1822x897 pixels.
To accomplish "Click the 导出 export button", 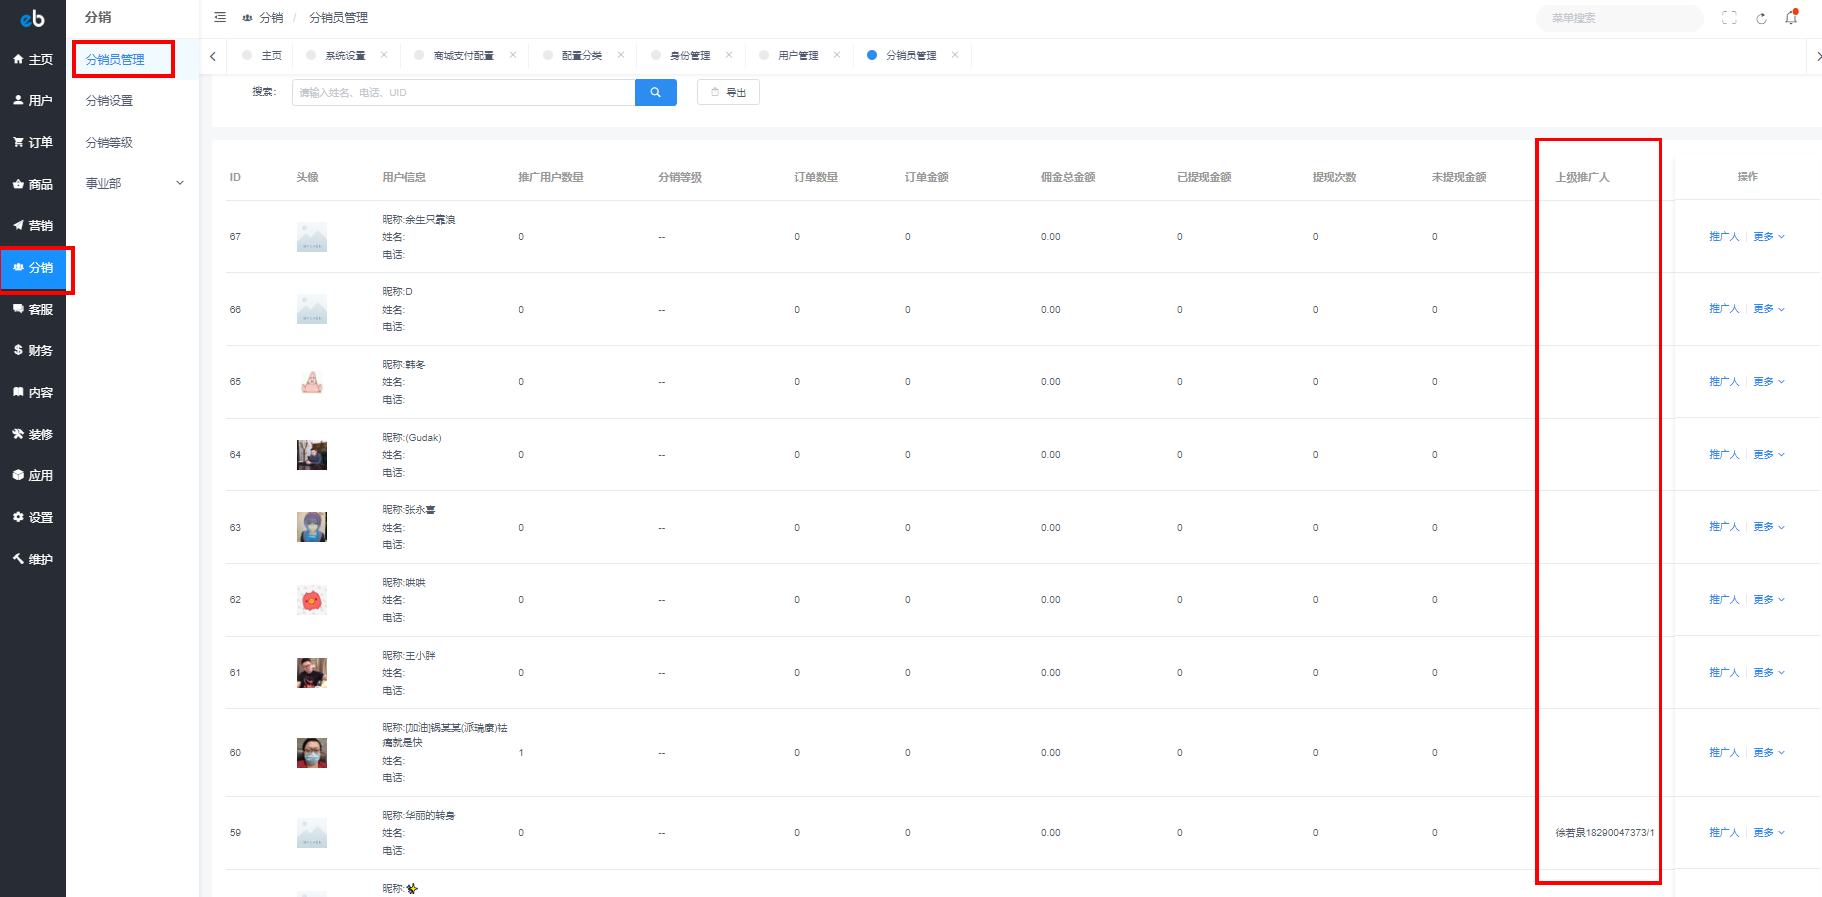I will click(x=728, y=93).
